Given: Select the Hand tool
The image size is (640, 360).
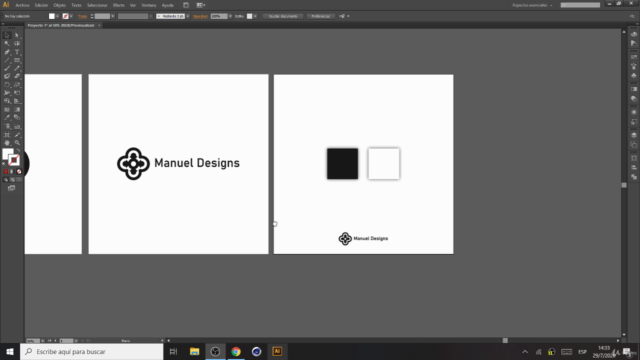Looking at the screenshot, I should 7,143.
